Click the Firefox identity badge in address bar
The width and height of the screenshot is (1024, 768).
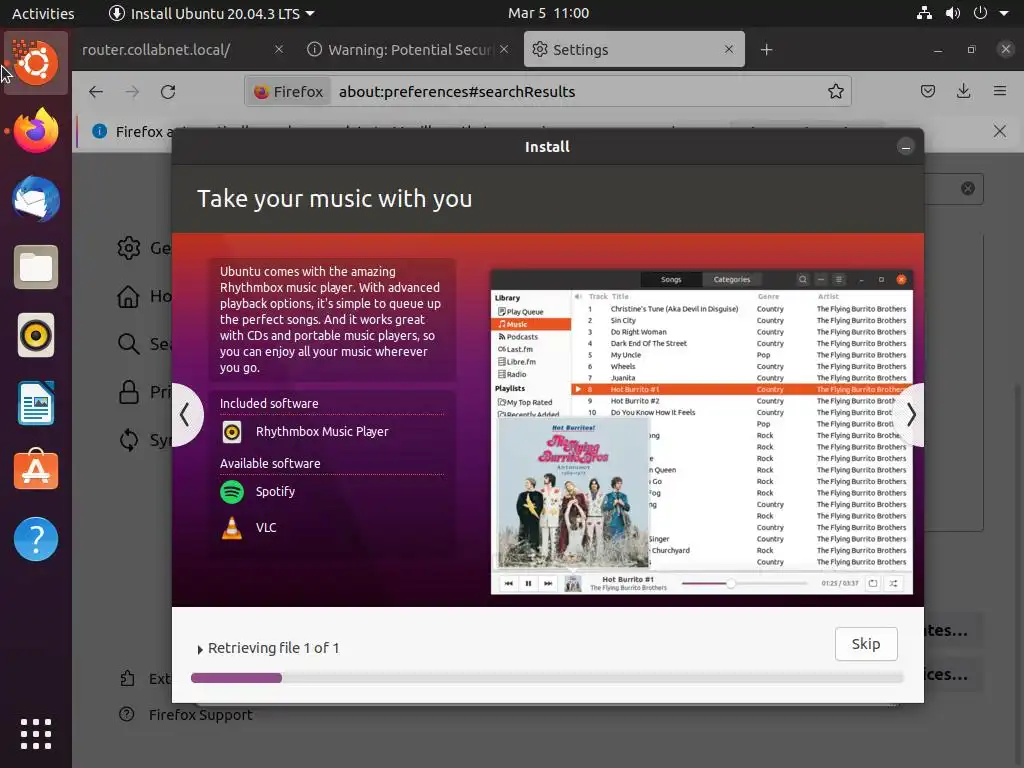(289, 91)
